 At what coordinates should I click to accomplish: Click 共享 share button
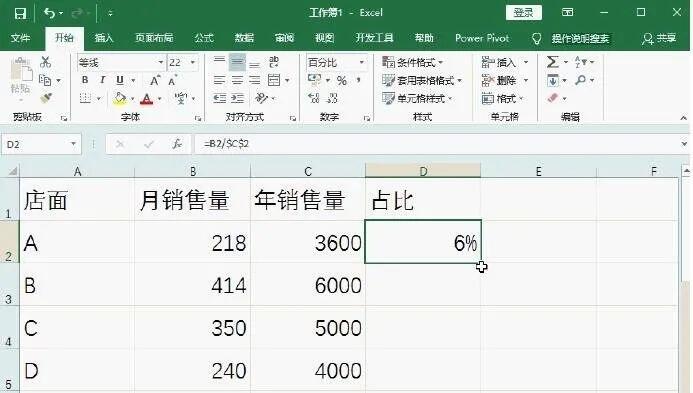click(659, 38)
